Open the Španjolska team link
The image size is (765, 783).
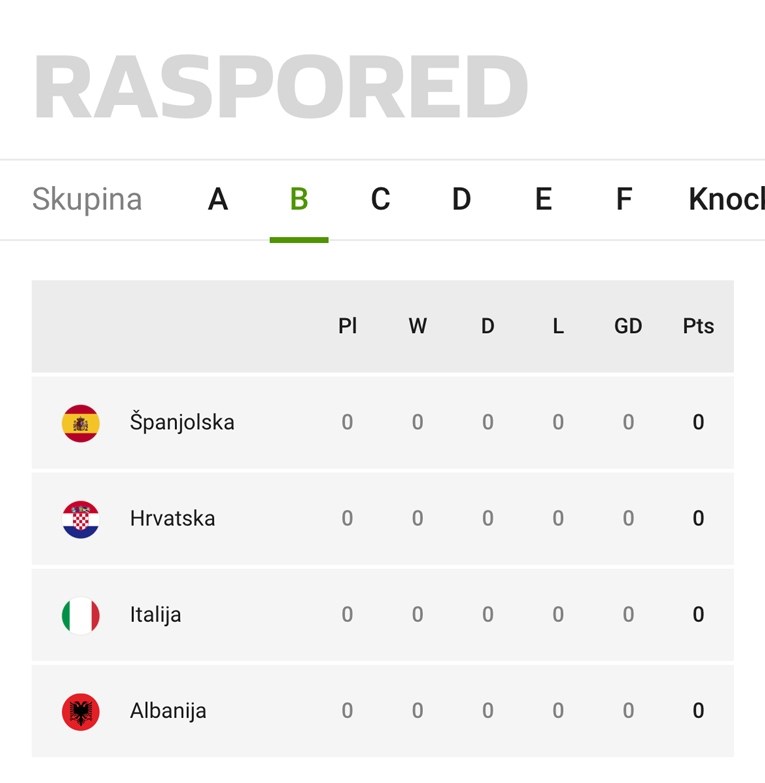(x=182, y=422)
